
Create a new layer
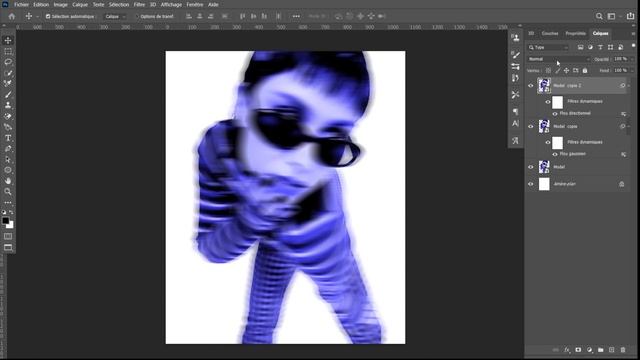click(611, 350)
